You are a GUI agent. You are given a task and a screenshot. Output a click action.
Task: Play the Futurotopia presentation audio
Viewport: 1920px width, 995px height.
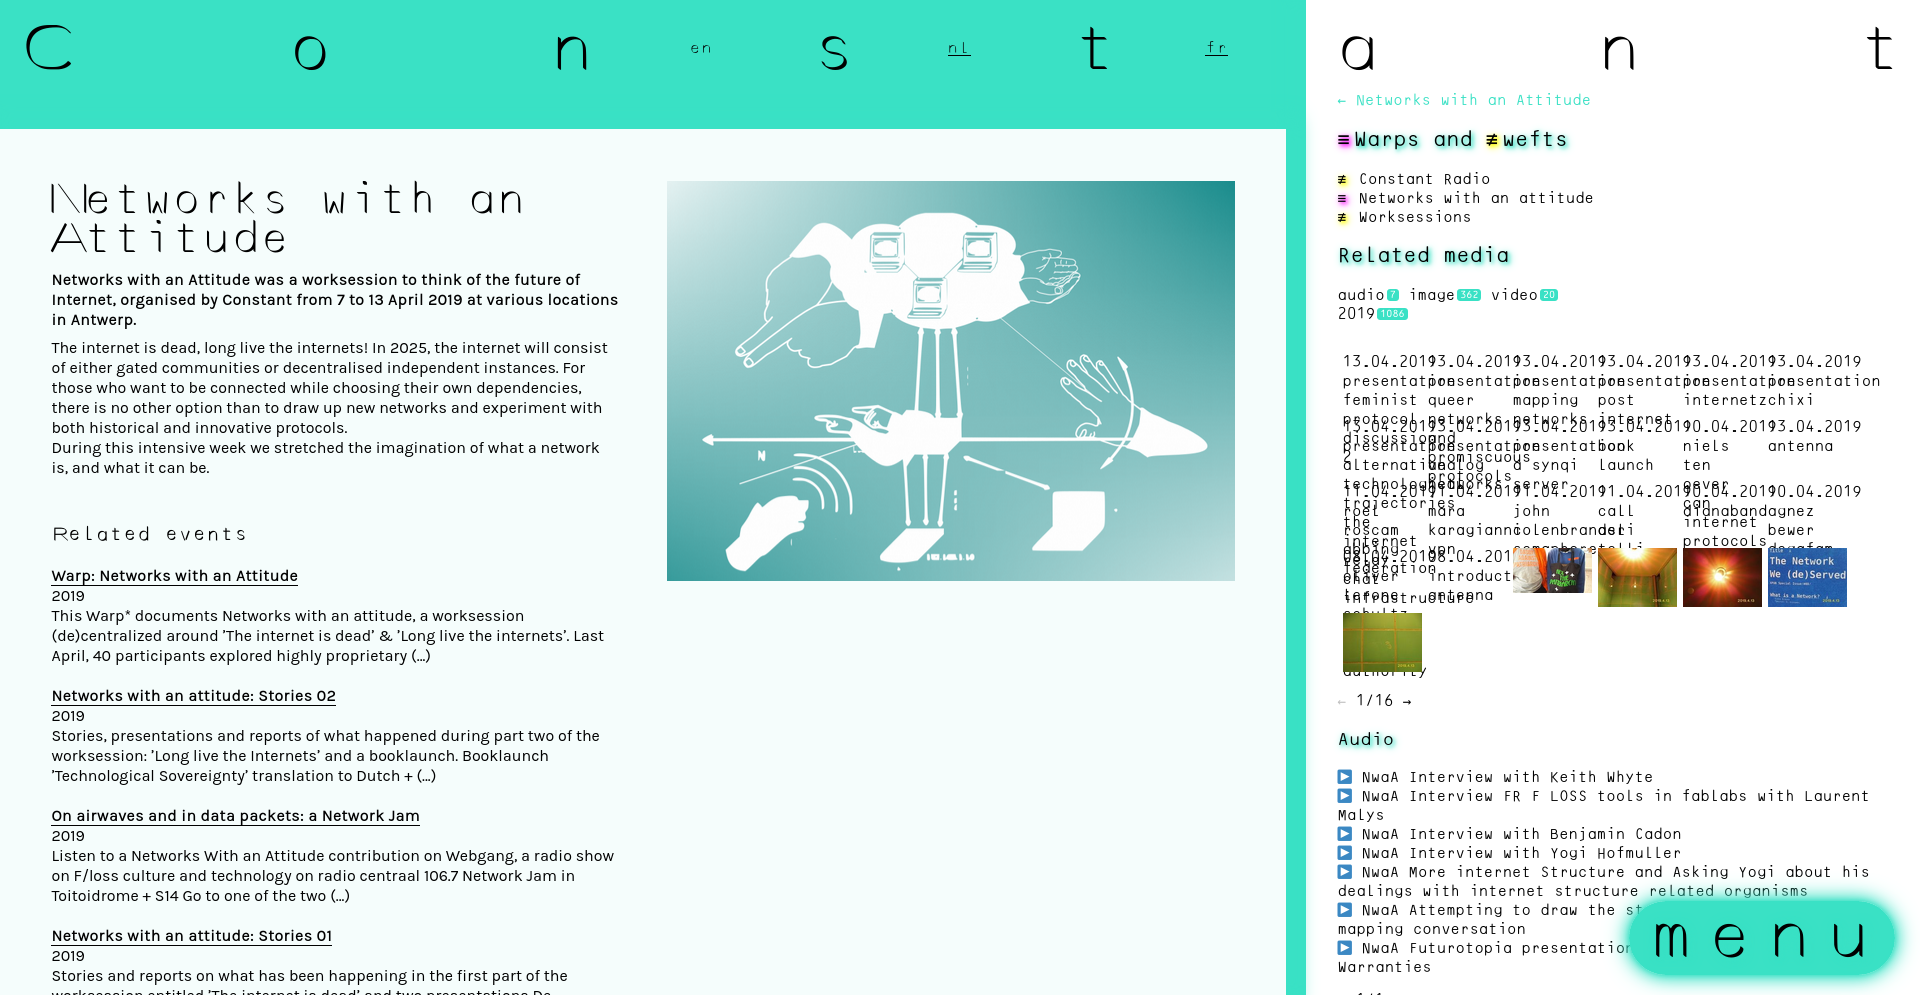pyautogui.click(x=1345, y=948)
